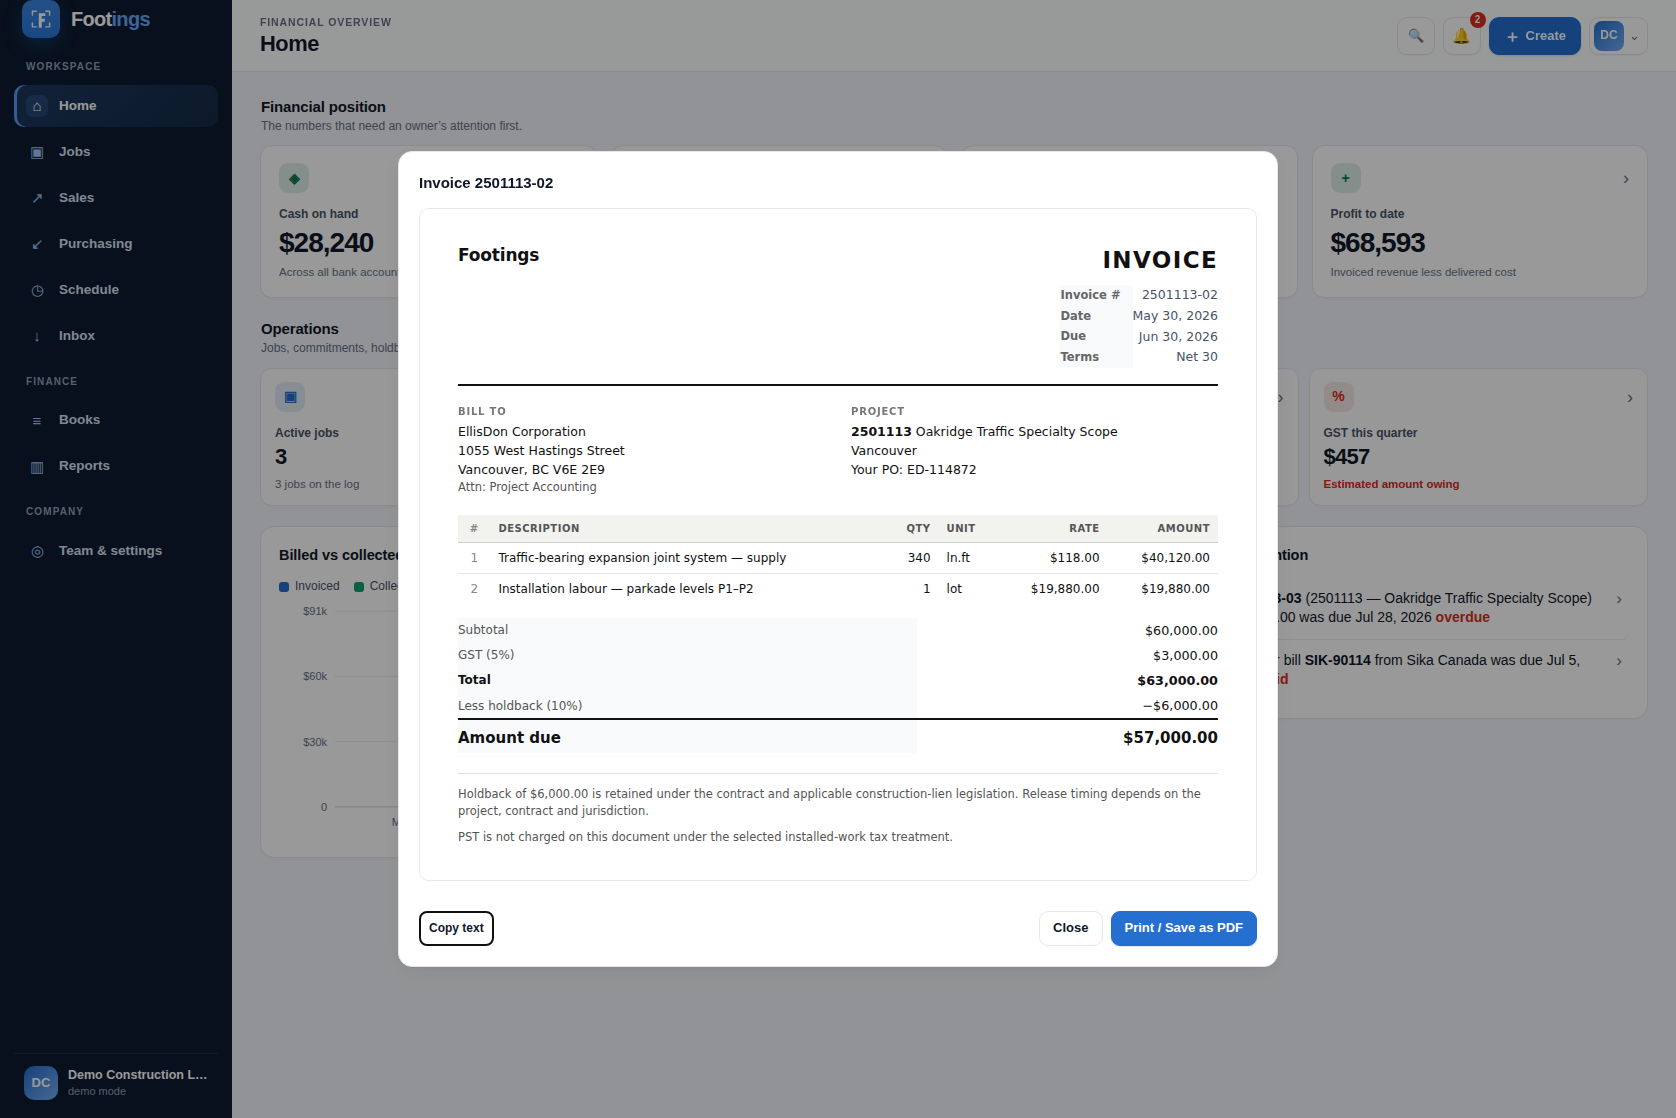Click the Create button
The image size is (1676, 1118).
pyautogui.click(x=1535, y=36)
